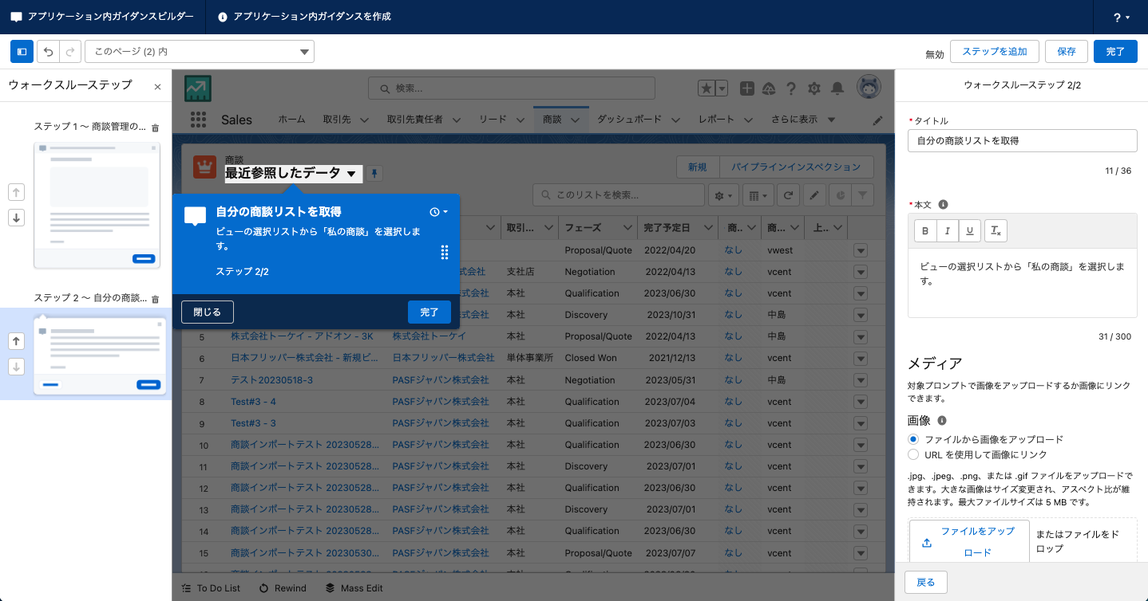Open the favorites list dropdown arrow
This screenshot has height=601, width=1148.
coord(722,89)
